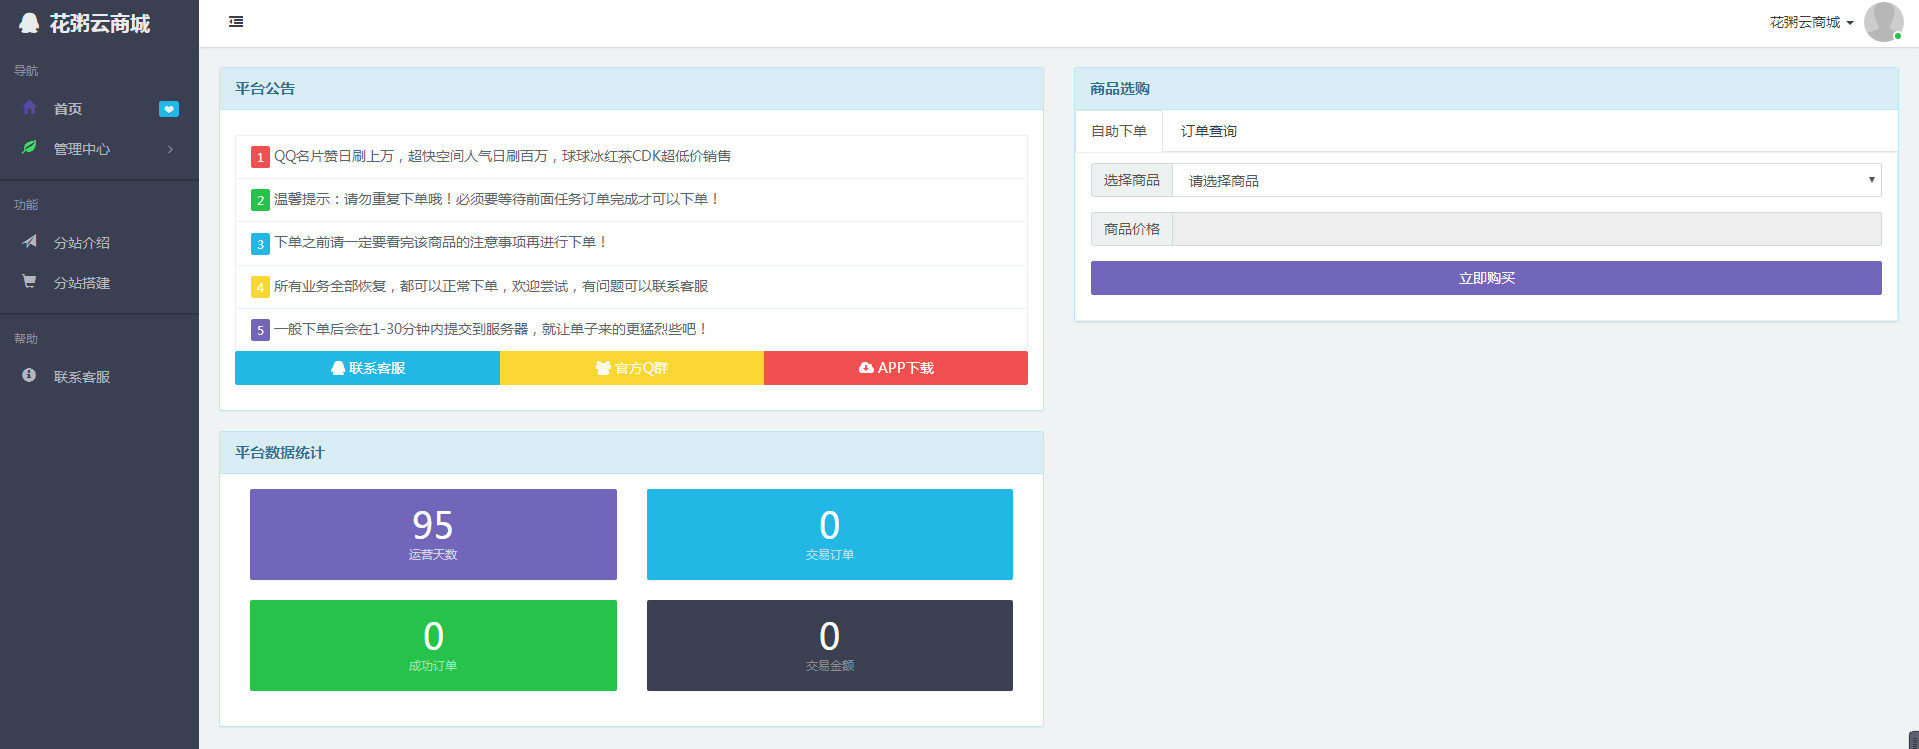The width and height of the screenshot is (1919, 749).
Task: Click the yellow 官方Q群 button
Action: pos(631,368)
